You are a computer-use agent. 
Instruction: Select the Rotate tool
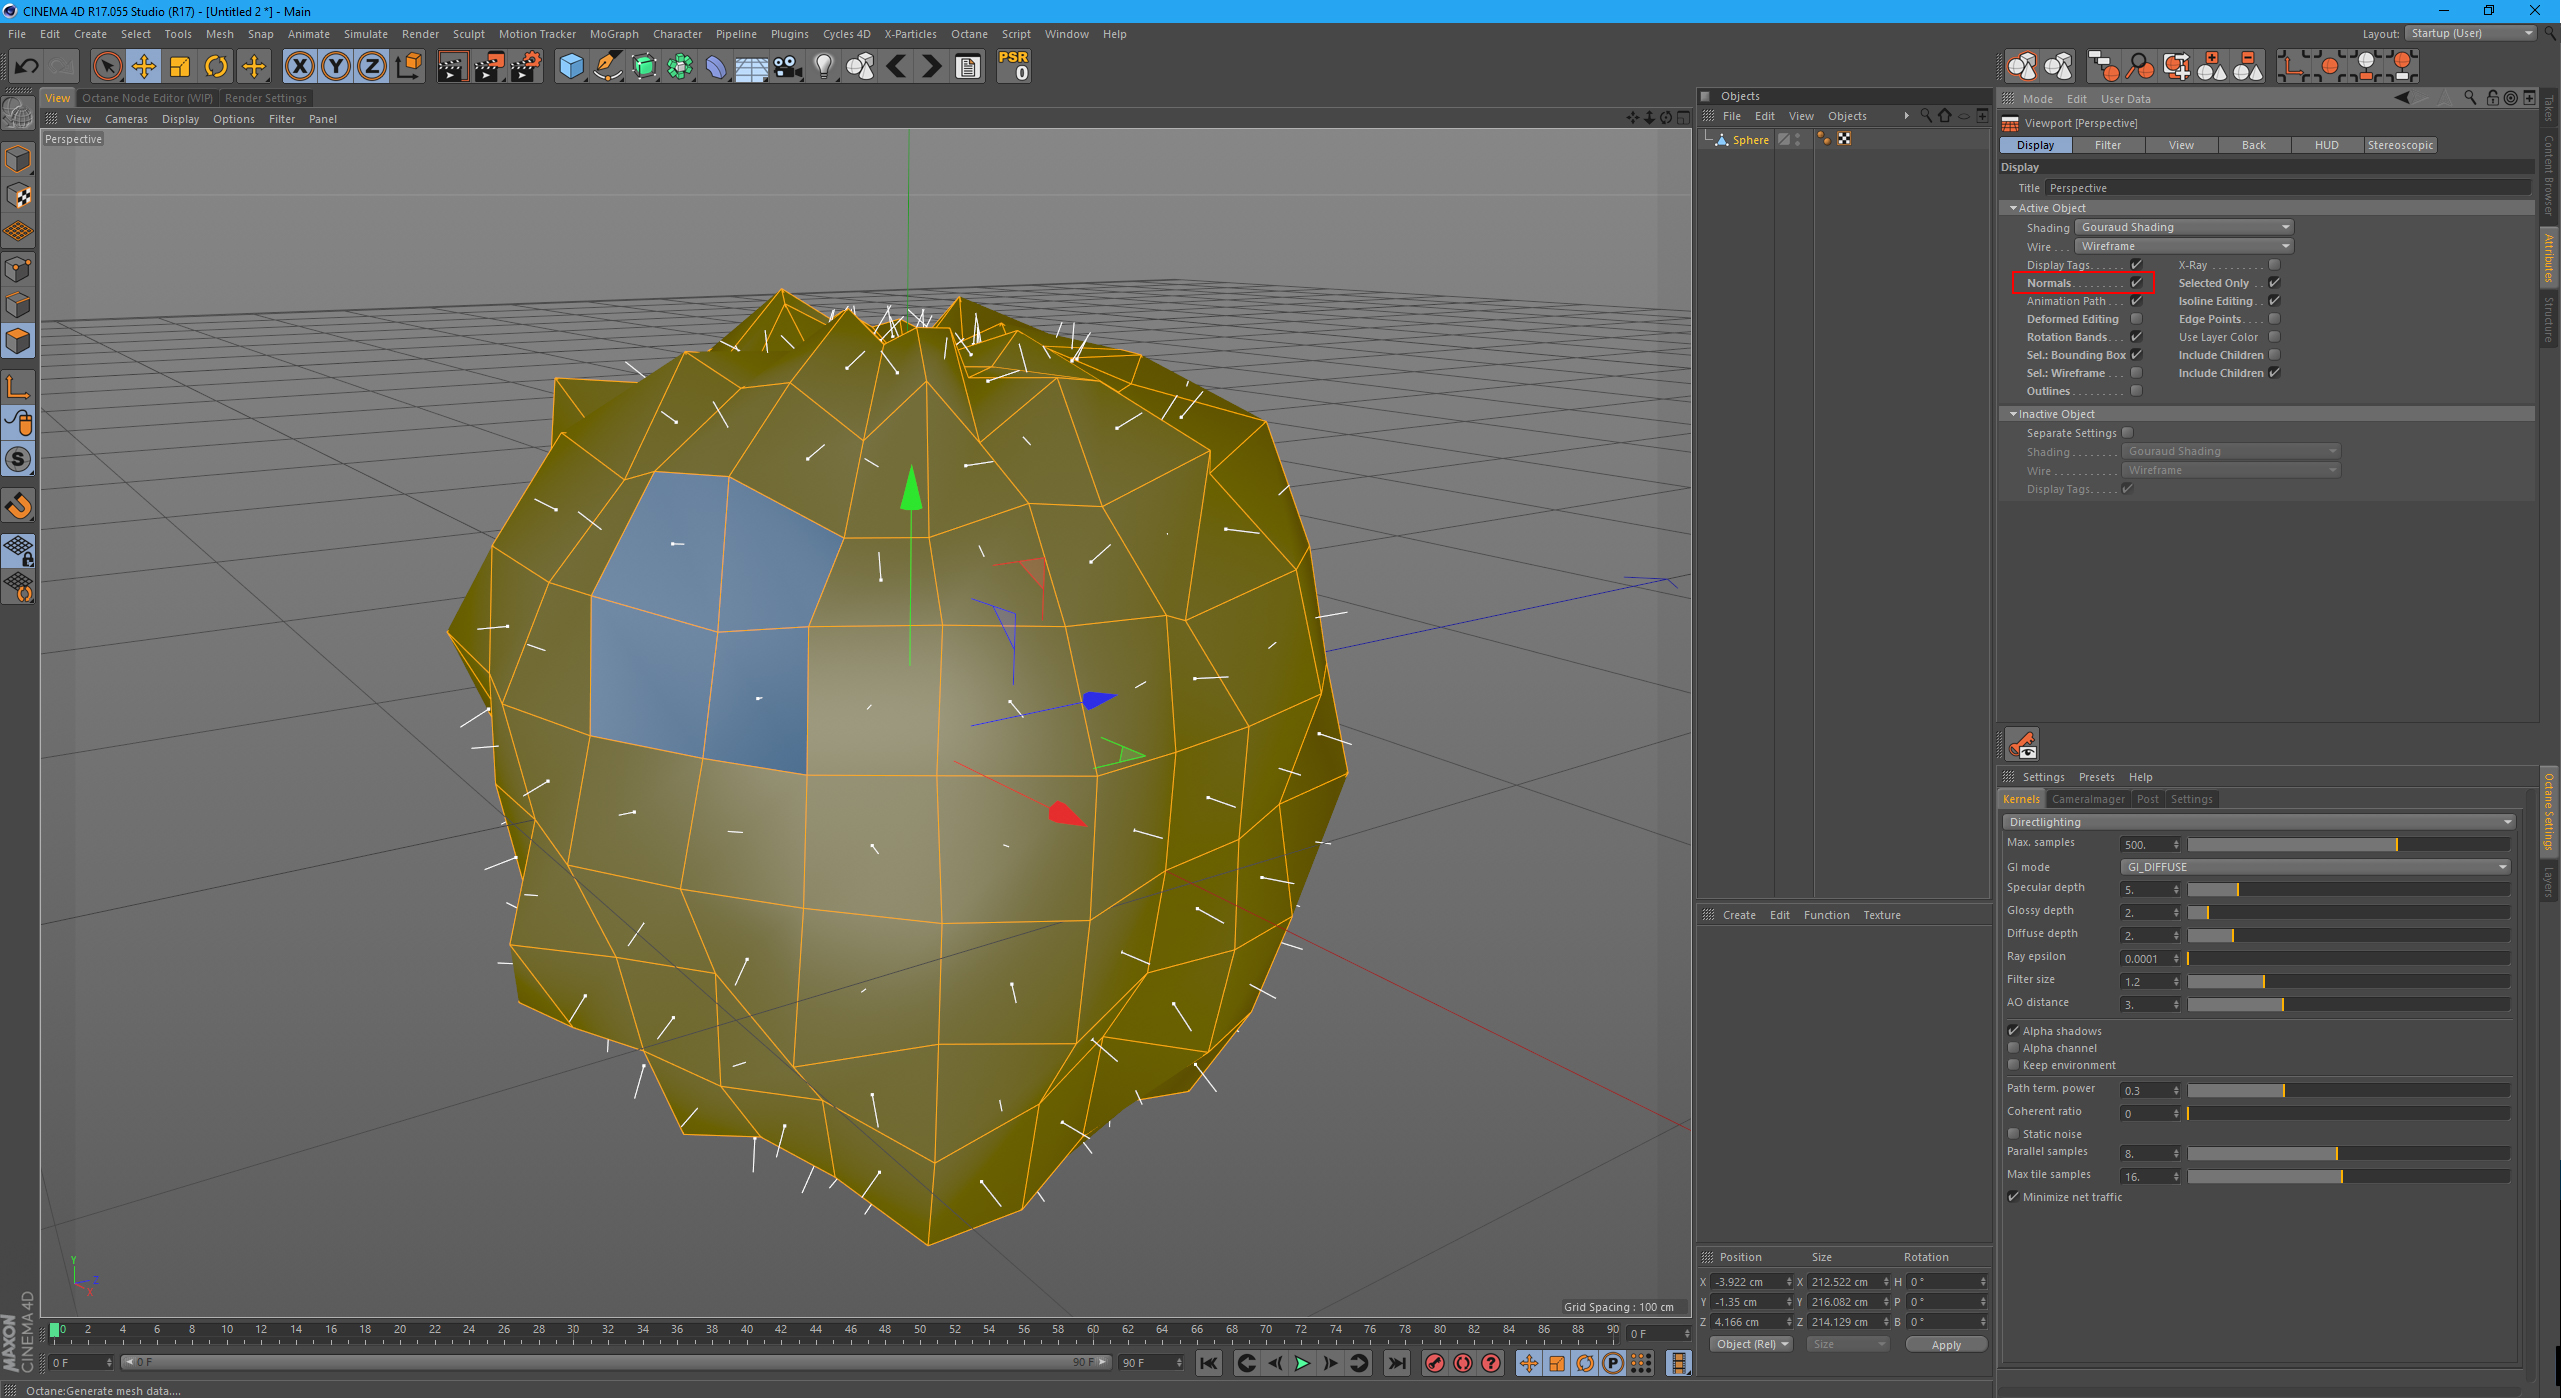click(x=216, y=67)
